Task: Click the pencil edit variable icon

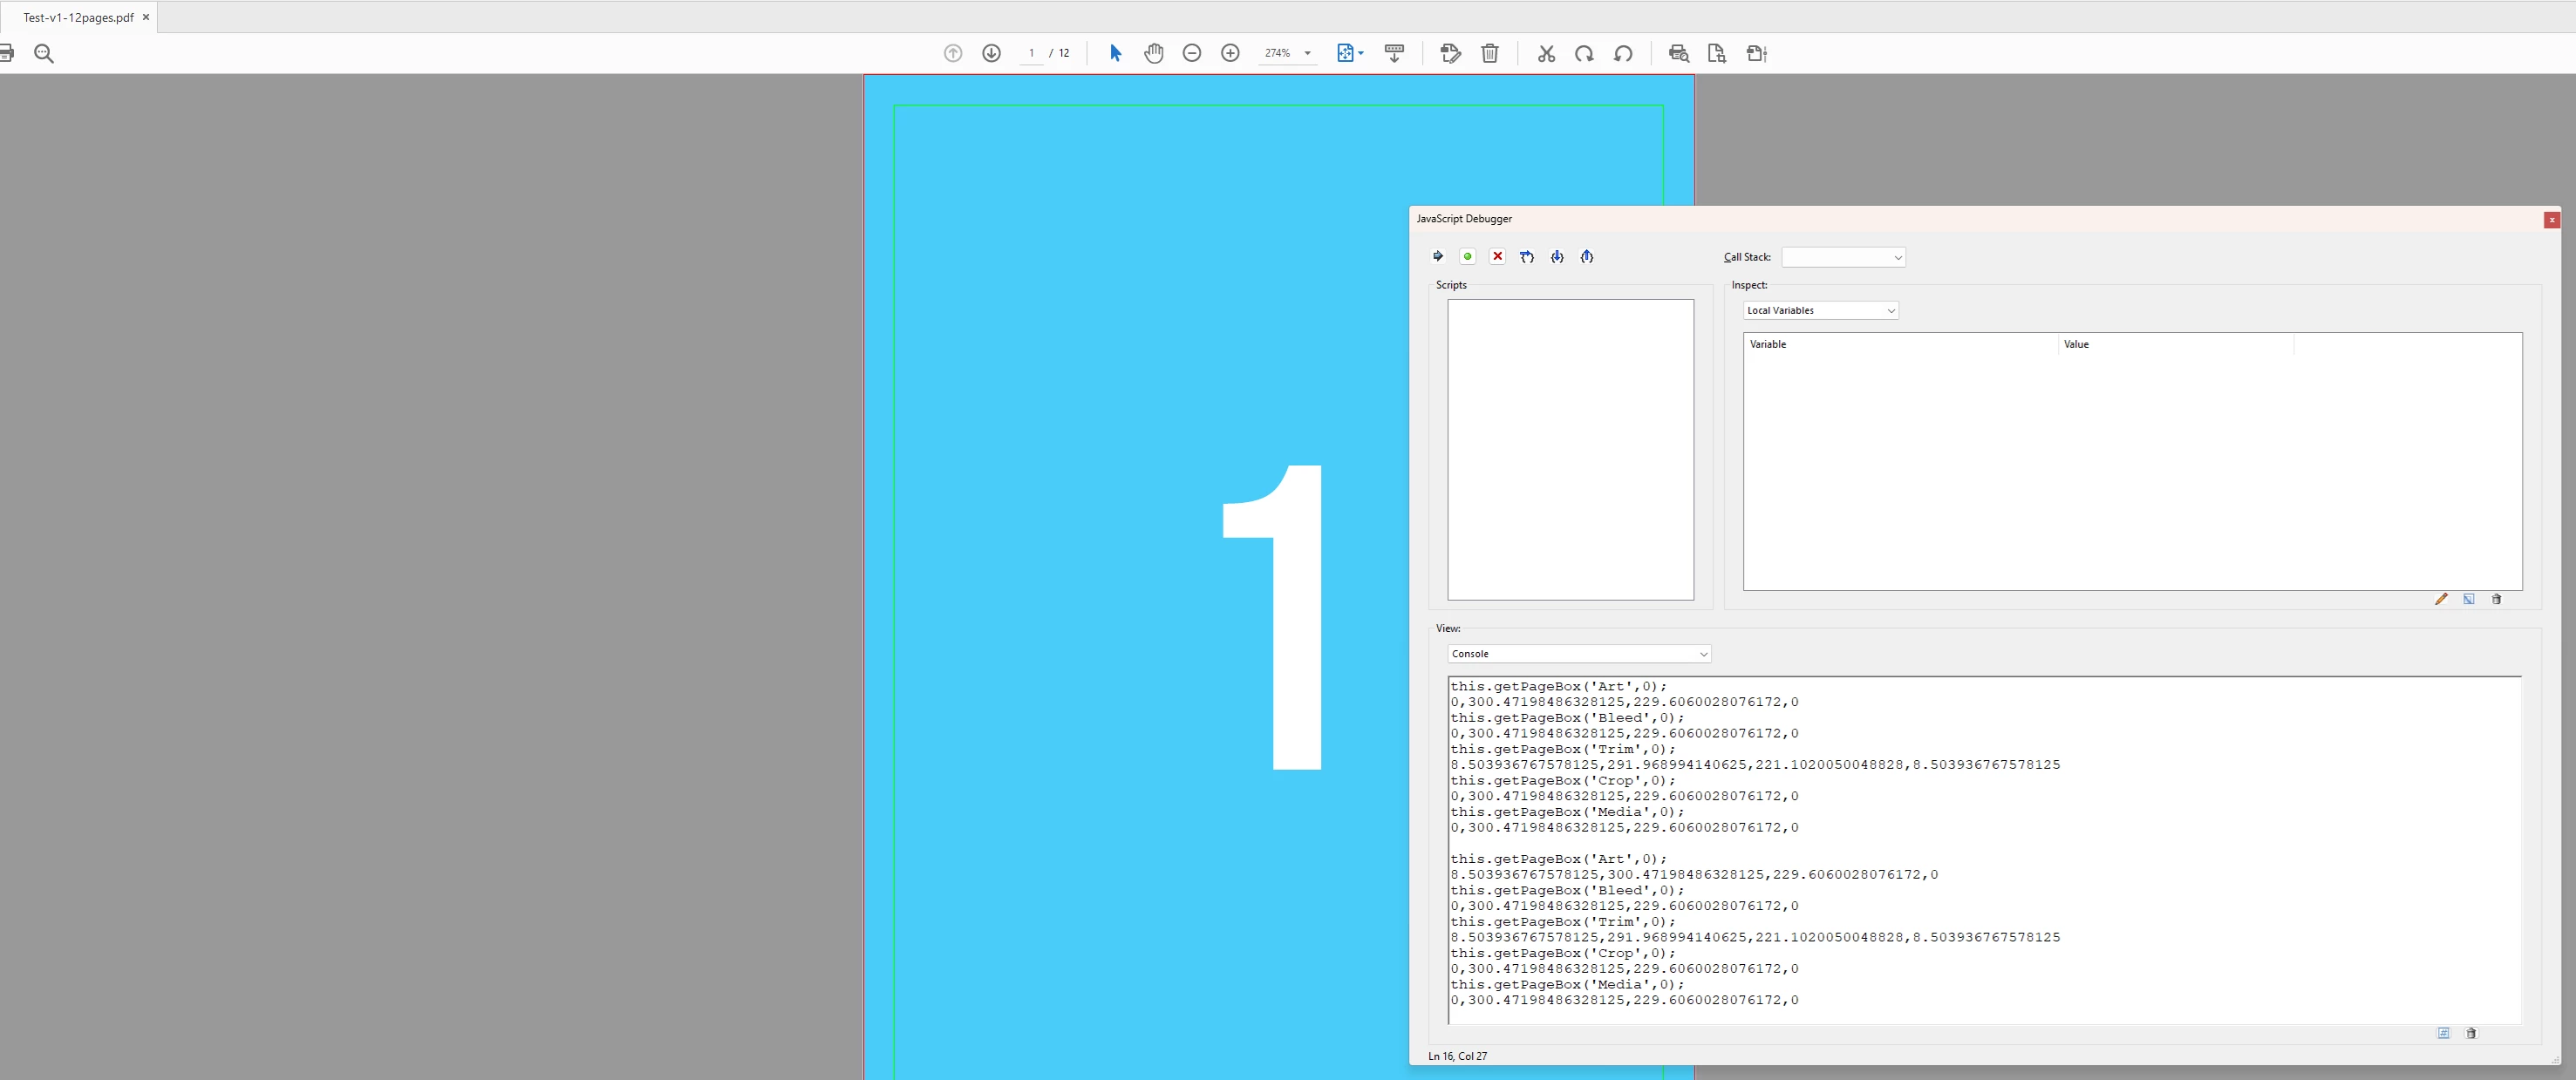Action: [x=2441, y=599]
